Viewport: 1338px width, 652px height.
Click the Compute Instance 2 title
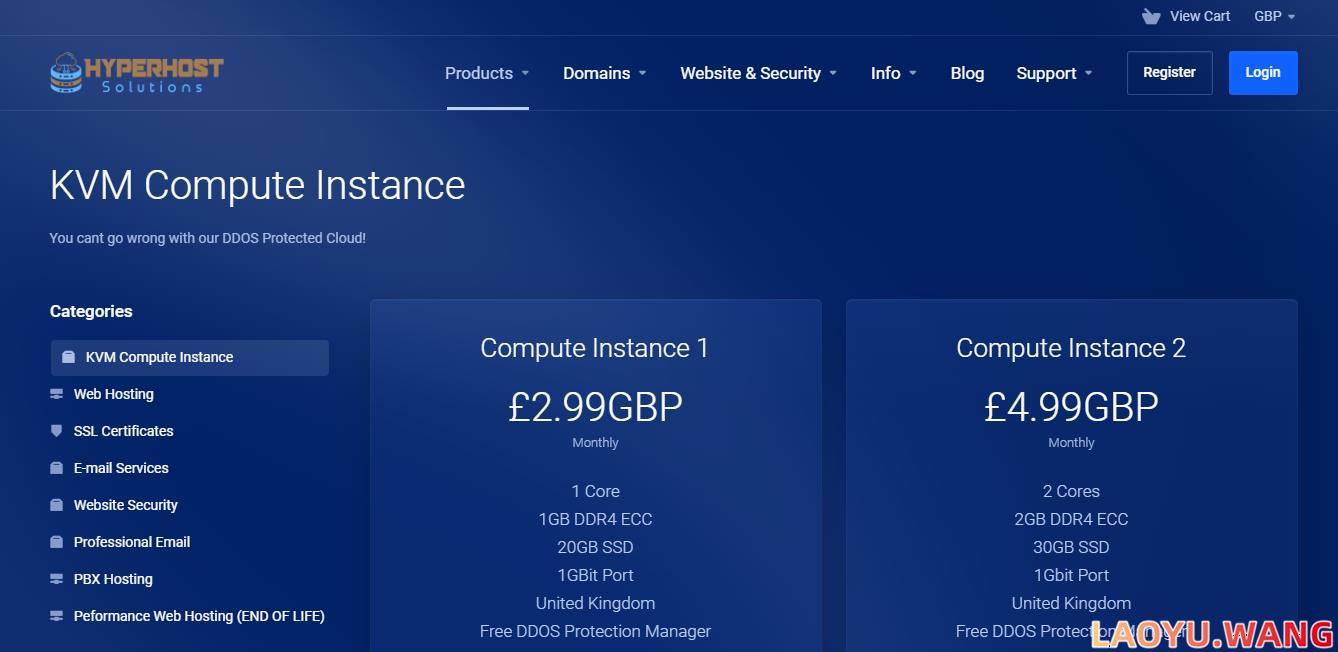[1071, 348]
